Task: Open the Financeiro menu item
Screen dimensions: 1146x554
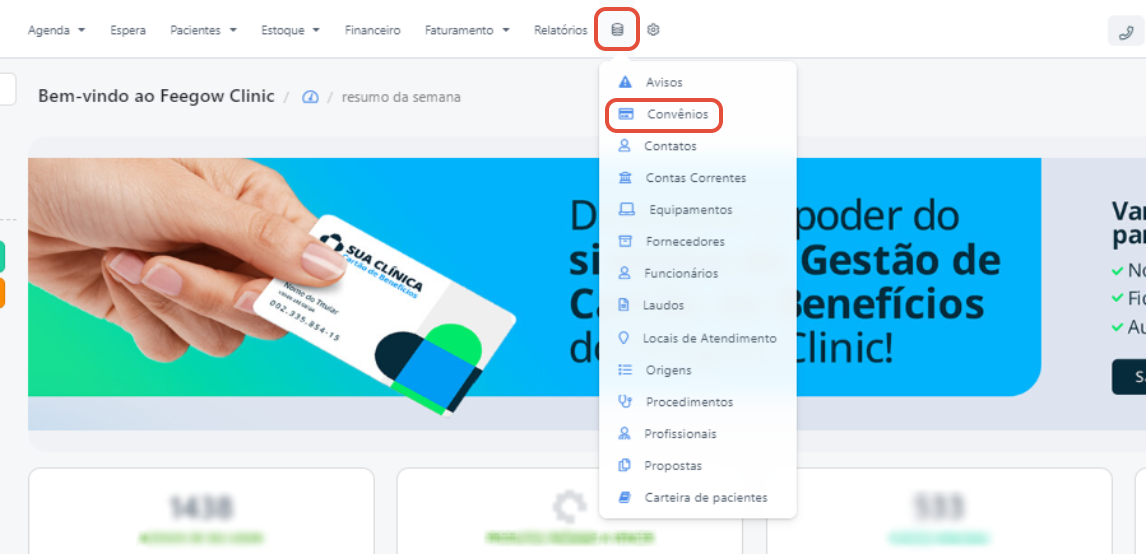Action: click(373, 30)
